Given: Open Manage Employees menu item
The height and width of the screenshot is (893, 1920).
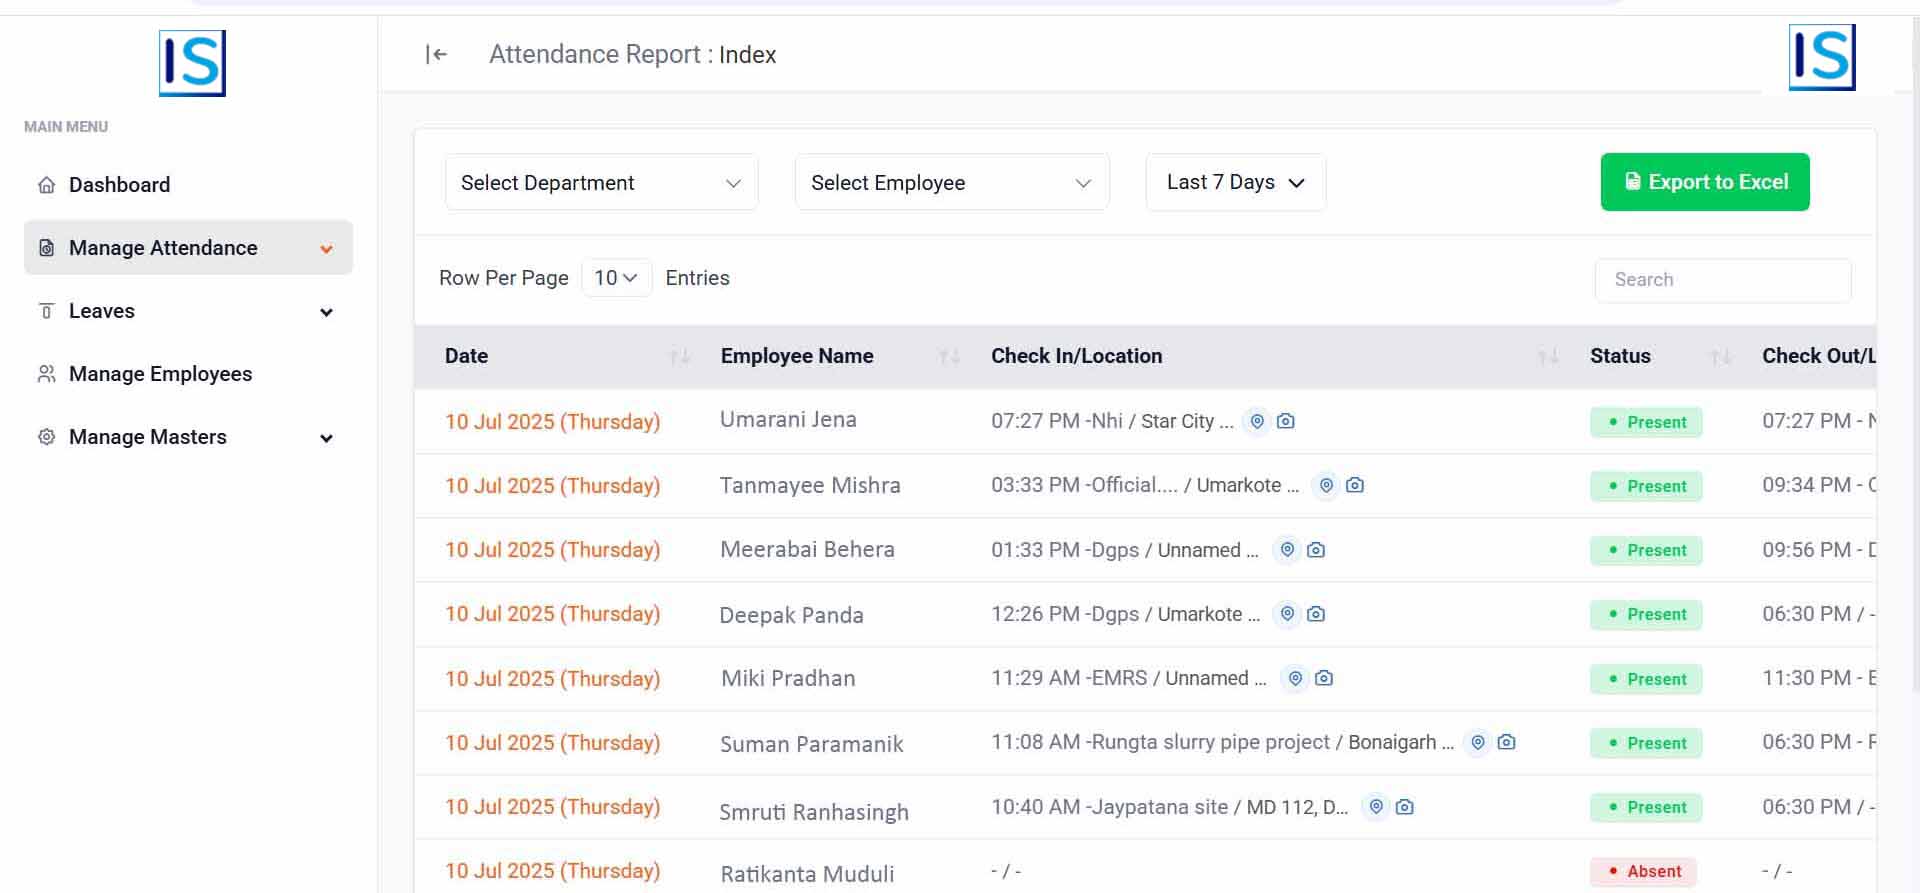Looking at the screenshot, I should click(160, 374).
